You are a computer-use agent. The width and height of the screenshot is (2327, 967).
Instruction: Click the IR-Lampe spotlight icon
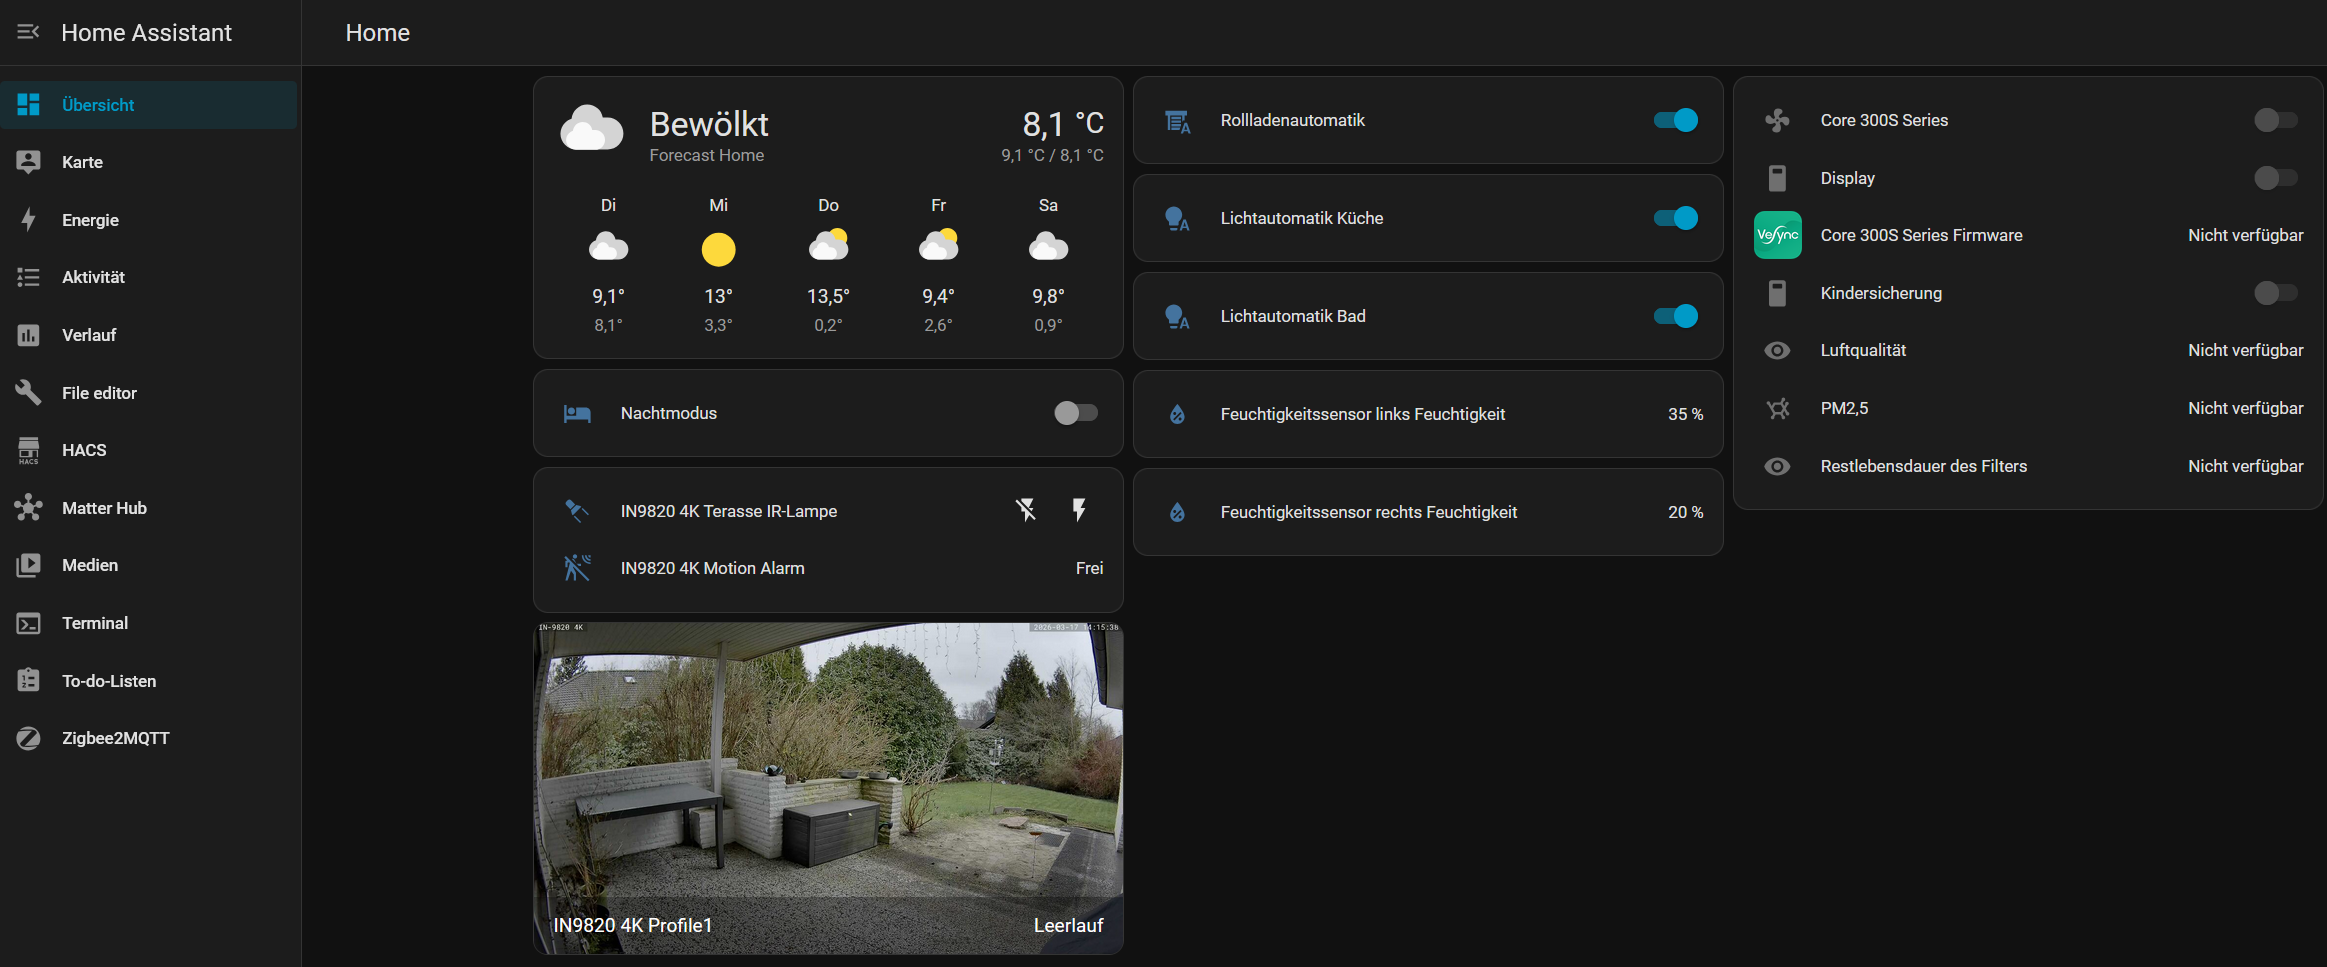pyautogui.click(x=577, y=511)
